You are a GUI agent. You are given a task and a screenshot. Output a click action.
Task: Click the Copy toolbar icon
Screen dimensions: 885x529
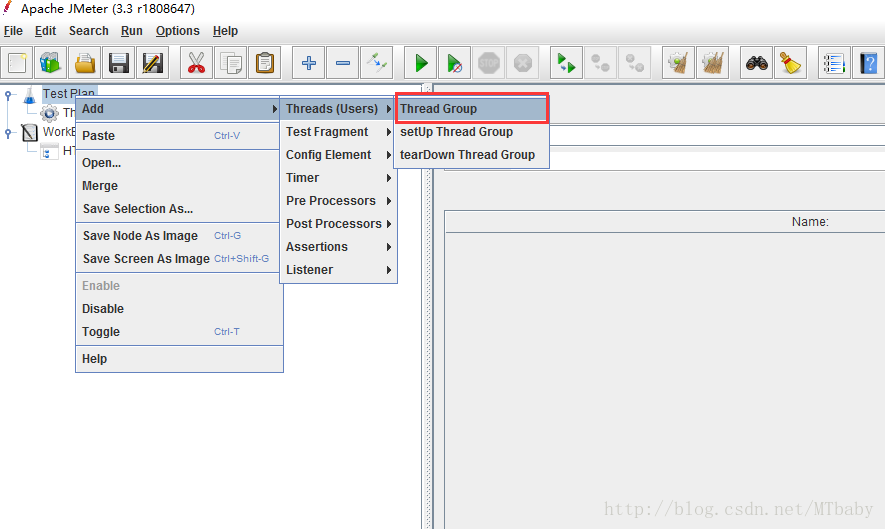pos(230,63)
